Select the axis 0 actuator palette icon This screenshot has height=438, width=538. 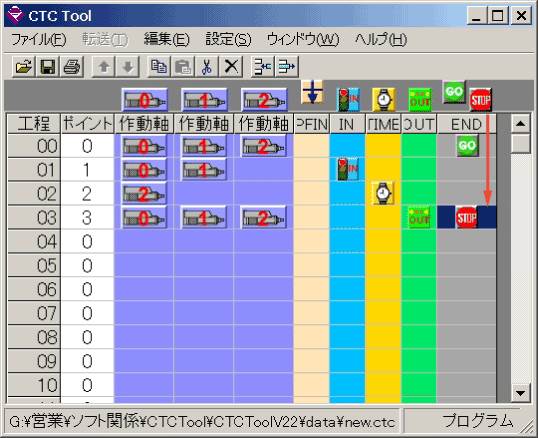144,100
